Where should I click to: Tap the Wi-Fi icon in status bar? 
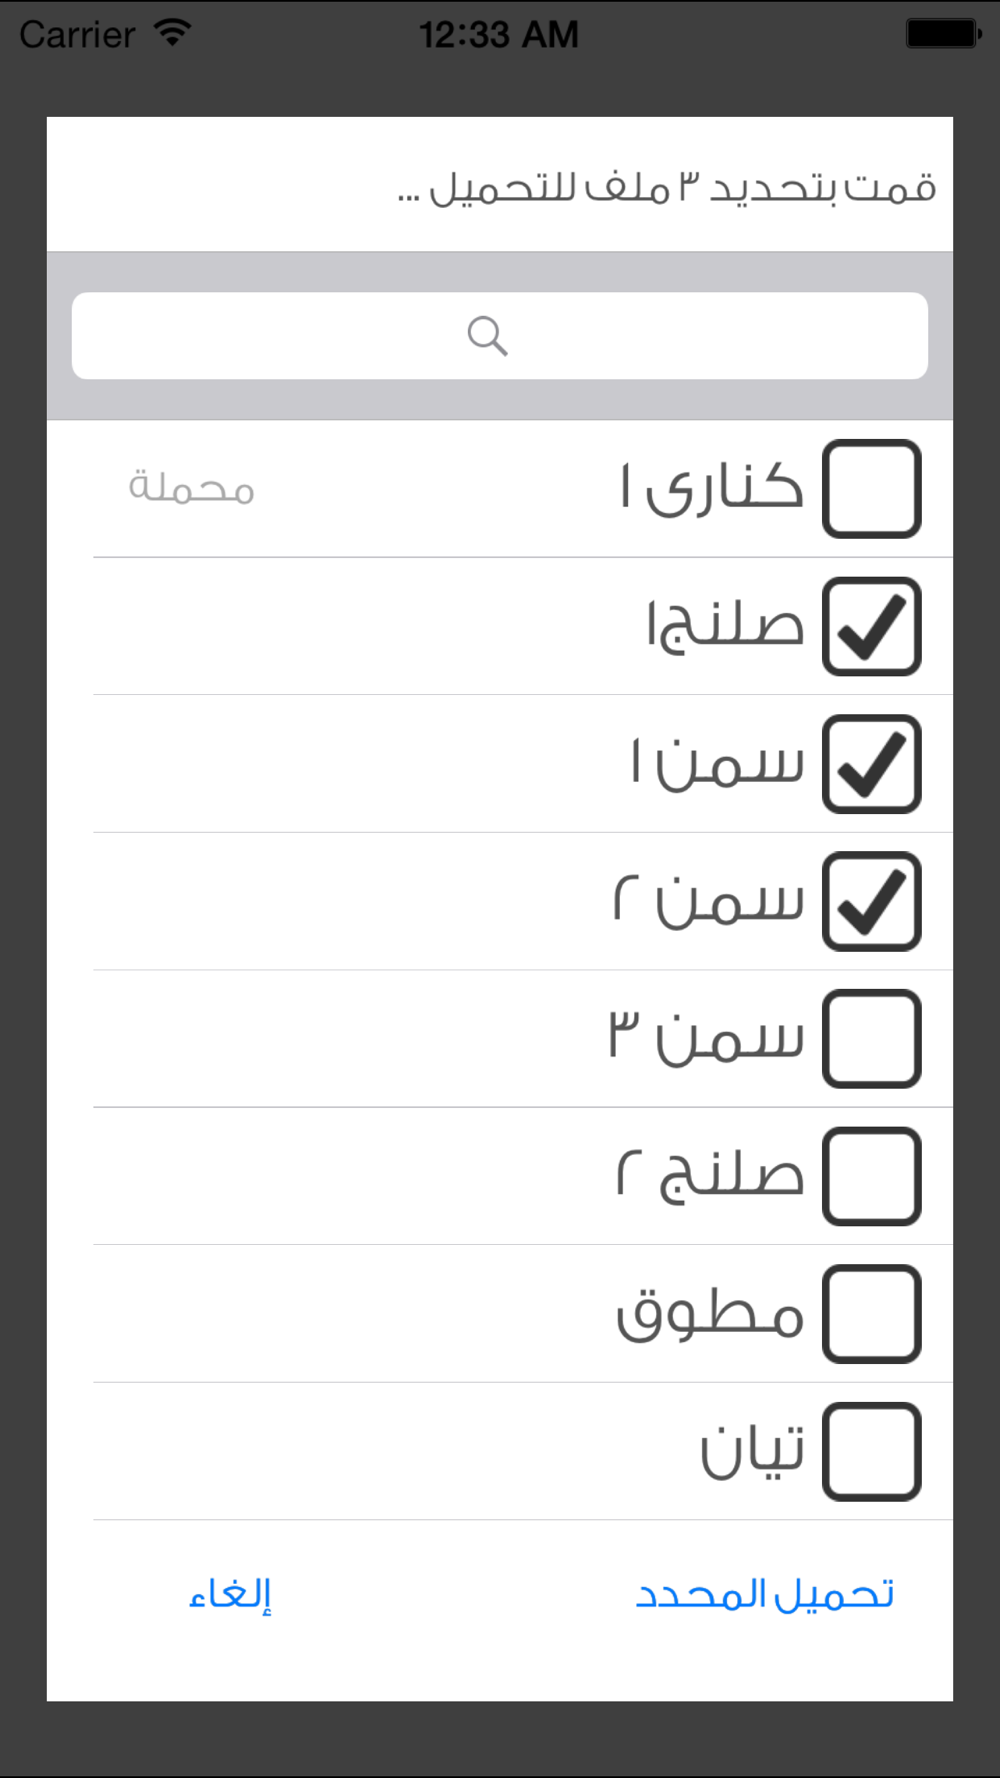[x=173, y=33]
